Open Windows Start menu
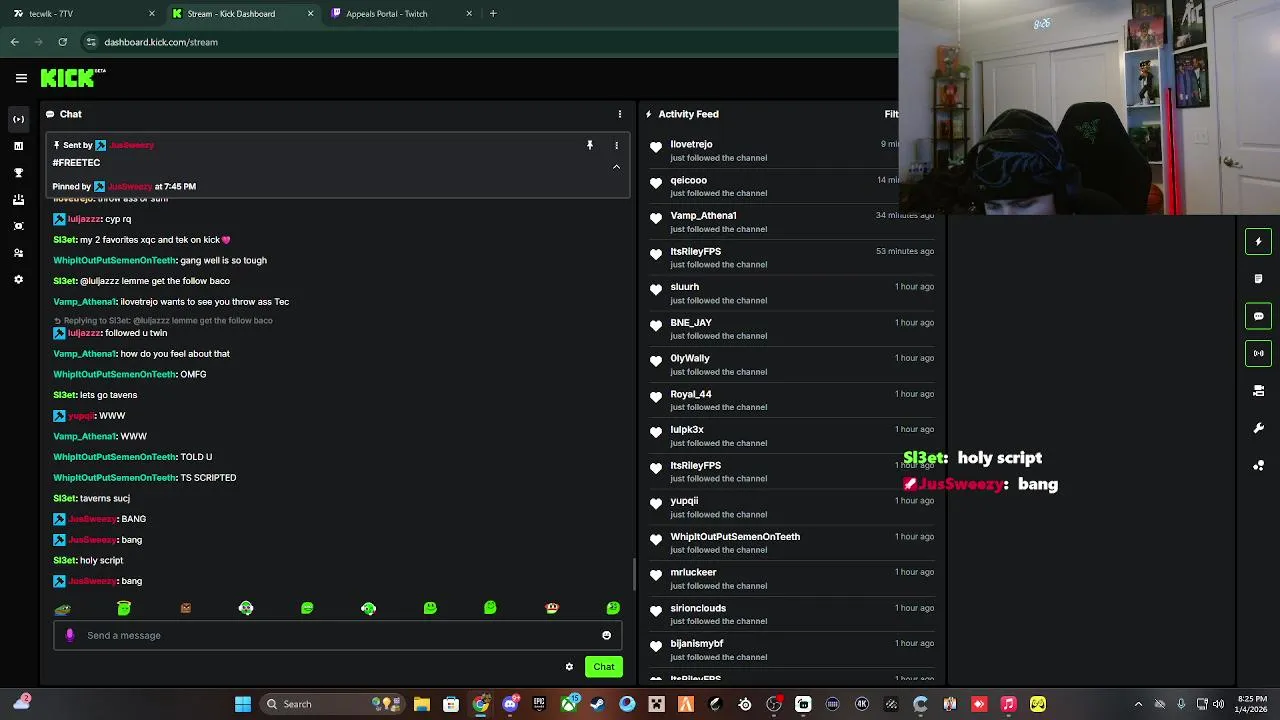Screen dimensions: 1280x720 243,704
